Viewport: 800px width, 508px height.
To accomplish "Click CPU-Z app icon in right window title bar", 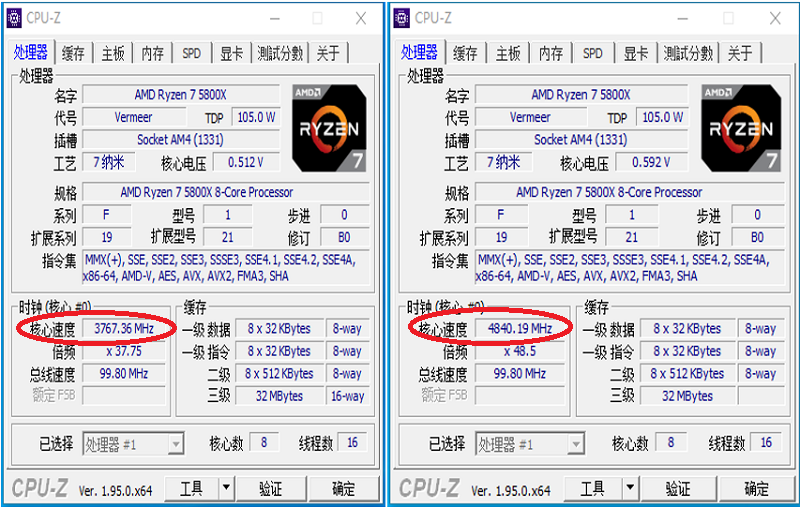I will click(x=402, y=18).
